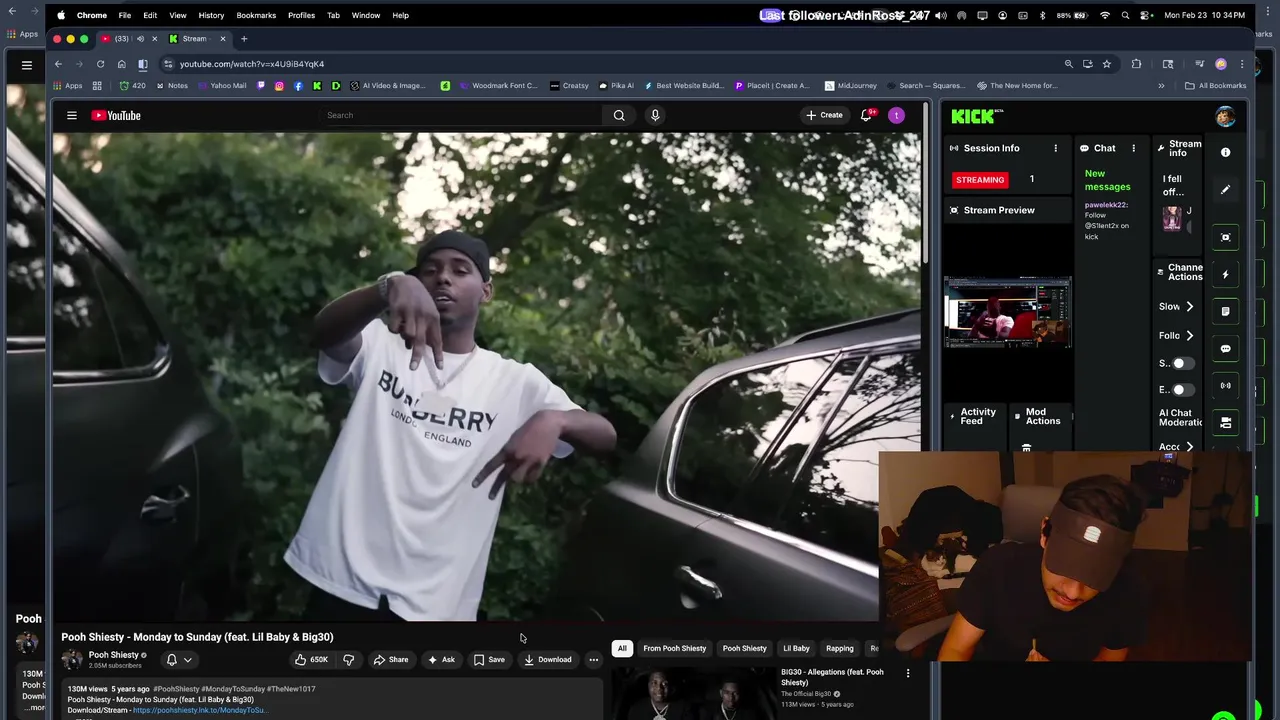Select the 'From Pooh Shiesty' chip
This screenshot has height=720, width=1280.
(674, 648)
